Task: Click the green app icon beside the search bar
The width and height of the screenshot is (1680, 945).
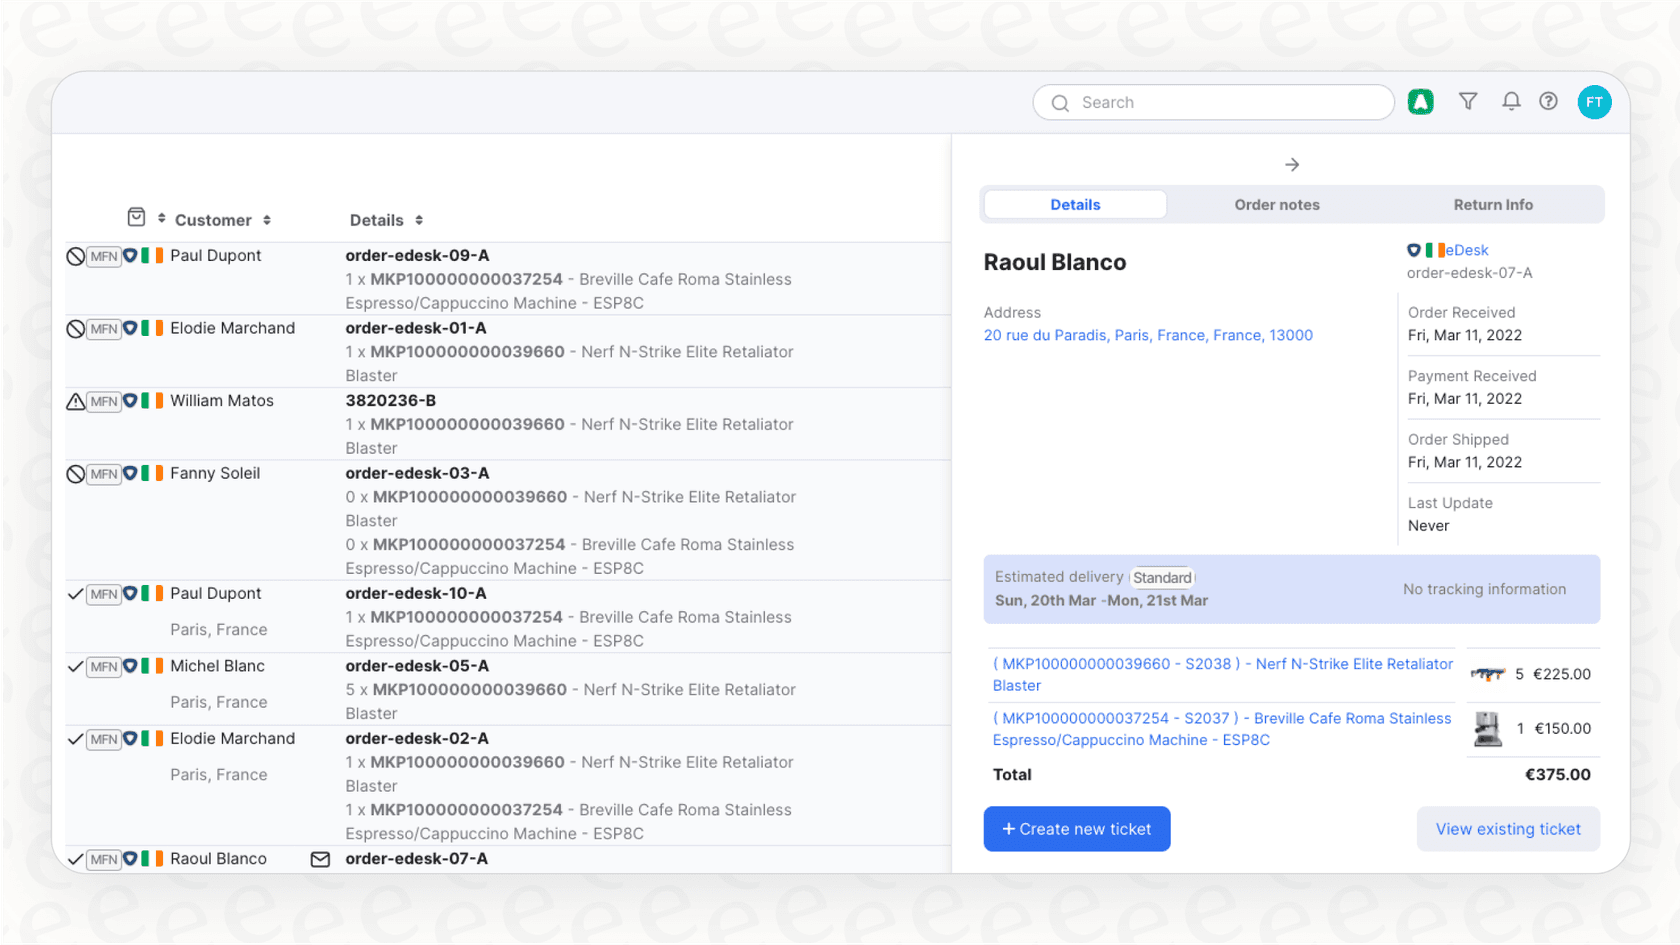Action: (1421, 101)
